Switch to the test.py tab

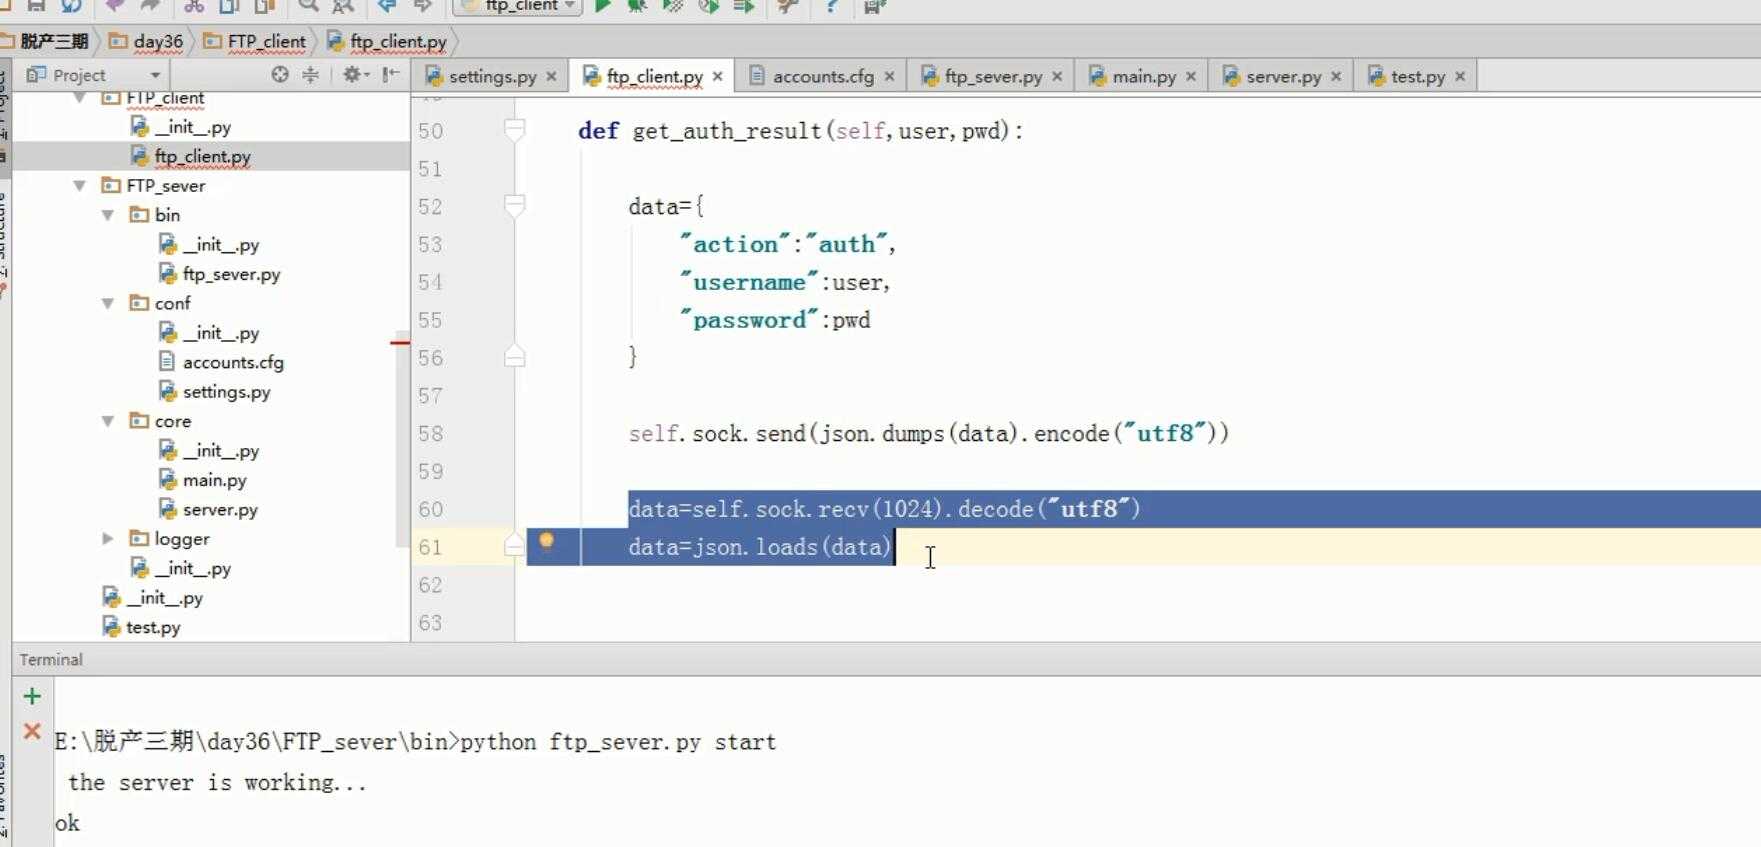tap(1417, 76)
